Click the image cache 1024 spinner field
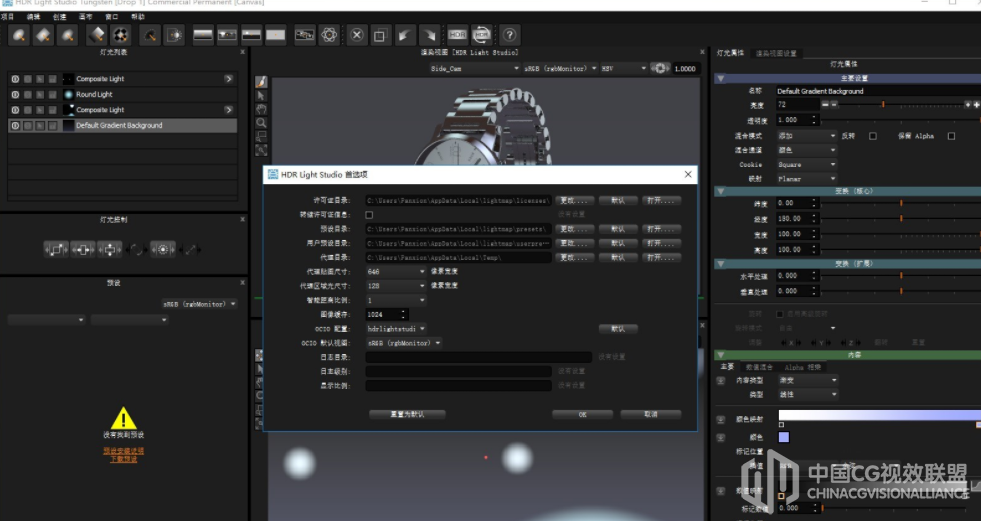The image size is (981, 521). 387,315
